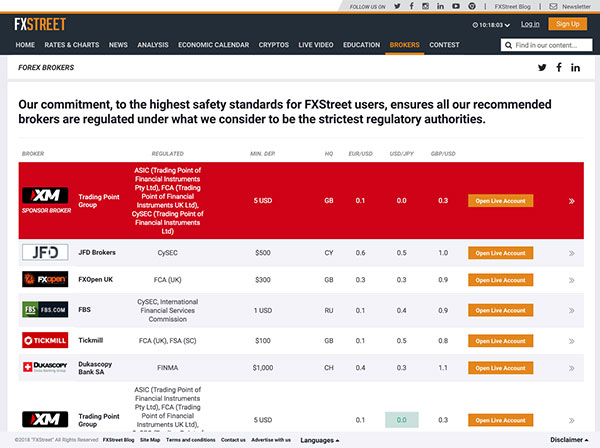The width and height of the screenshot is (600, 448).
Task: Click the Tickmill logo
Action: pyautogui.click(x=45, y=340)
